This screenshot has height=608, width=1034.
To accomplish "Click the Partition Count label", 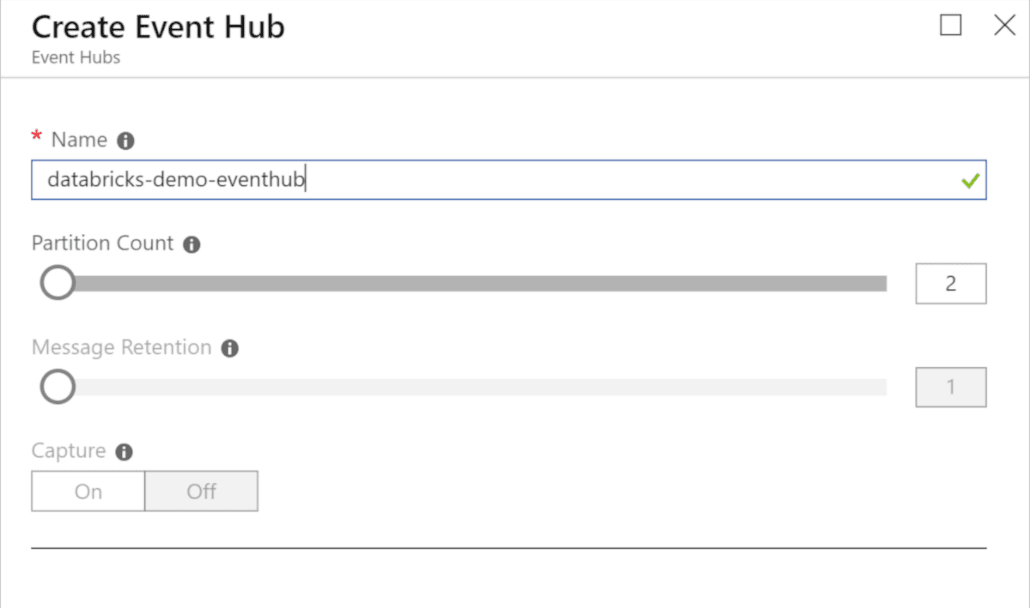I will [103, 244].
